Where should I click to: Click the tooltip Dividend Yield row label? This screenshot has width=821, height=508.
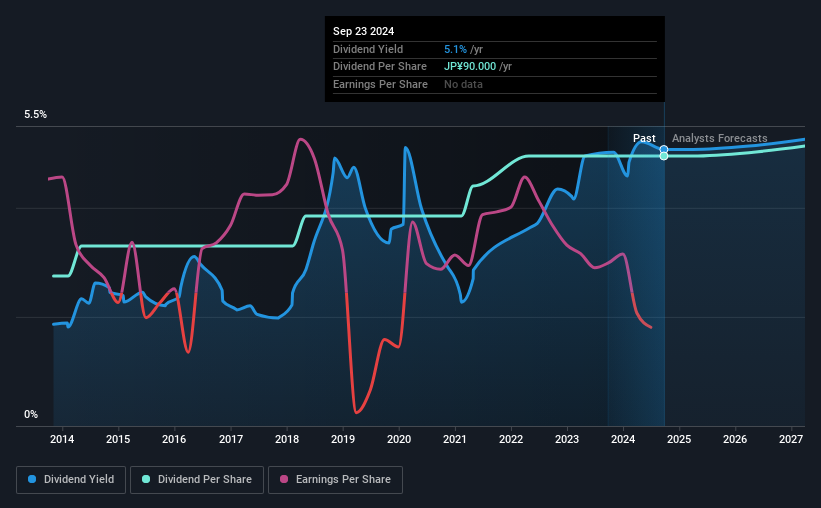click(x=368, y=49)
